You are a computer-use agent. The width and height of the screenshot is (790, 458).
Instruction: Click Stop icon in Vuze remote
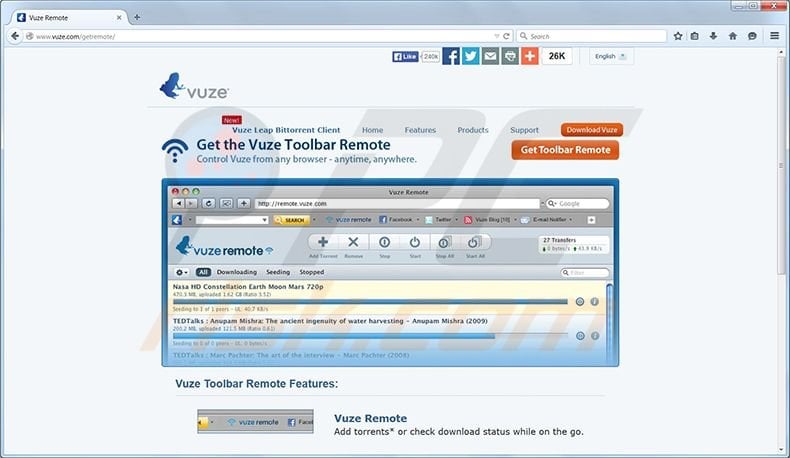[384, 242]
